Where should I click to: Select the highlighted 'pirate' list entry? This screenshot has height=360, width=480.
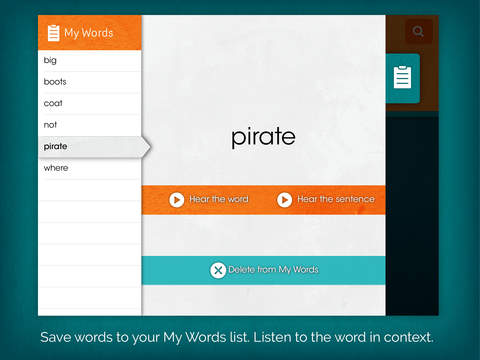pos(90,147)
